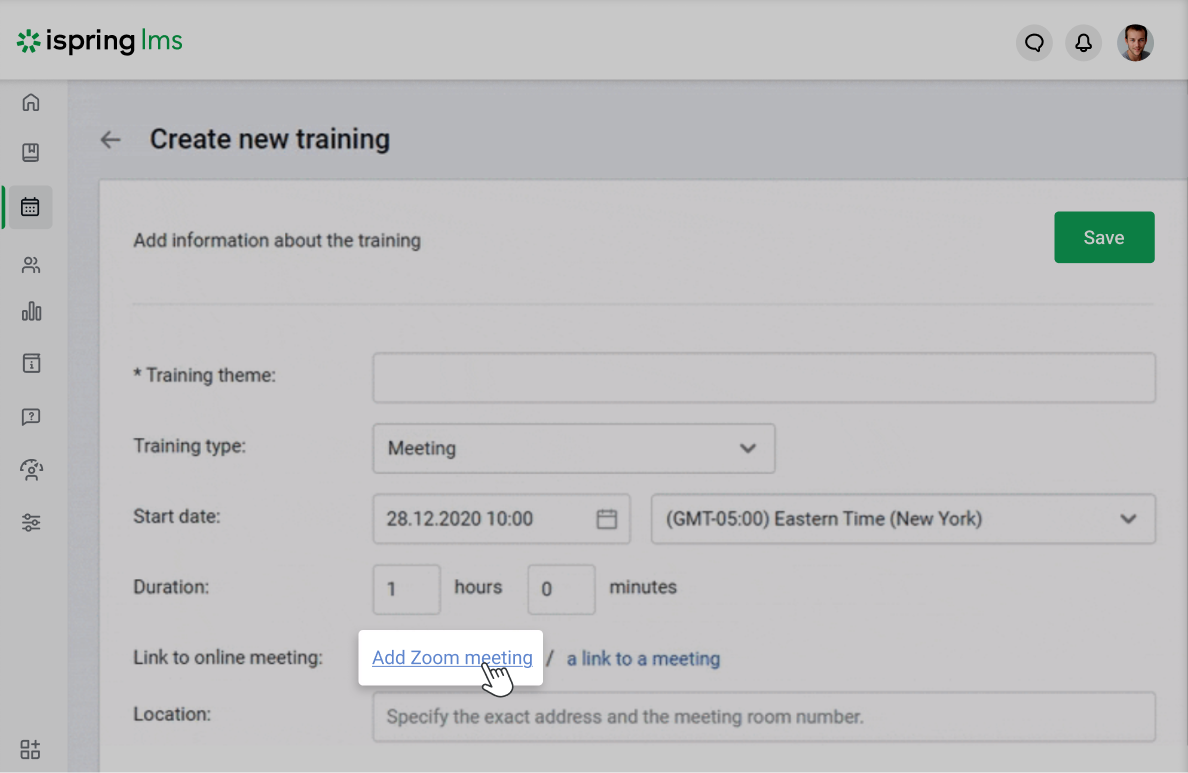Open the Home page from sidebar
1188x773 pixels.
pyautogui.click(x=31, y=102)
